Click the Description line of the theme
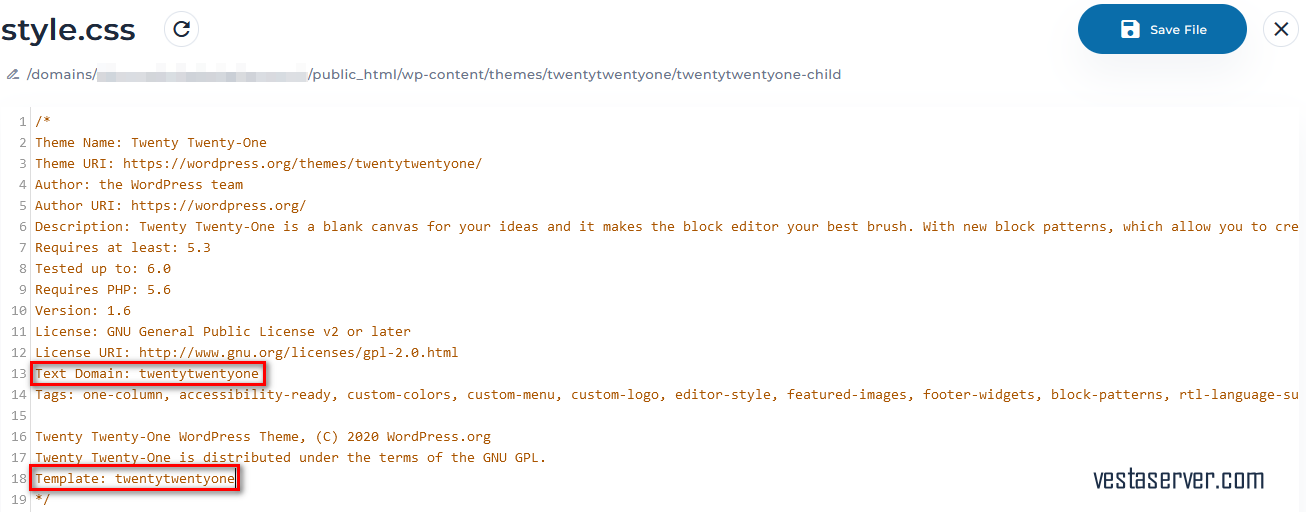The image size is (1306, 512). [x=667, y=226]
